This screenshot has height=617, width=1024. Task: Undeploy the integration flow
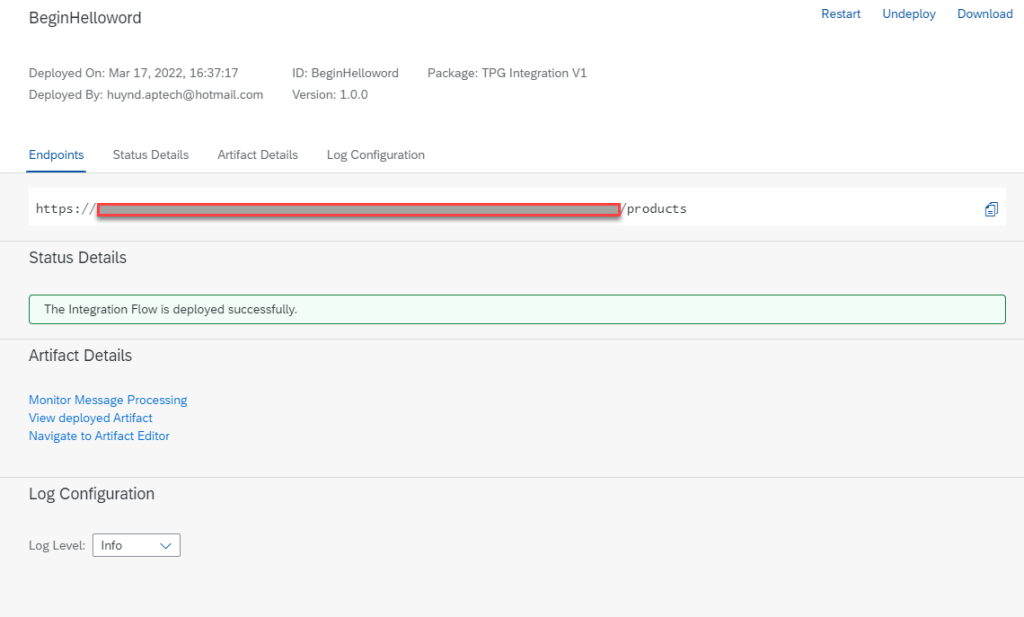coord(908,14)
